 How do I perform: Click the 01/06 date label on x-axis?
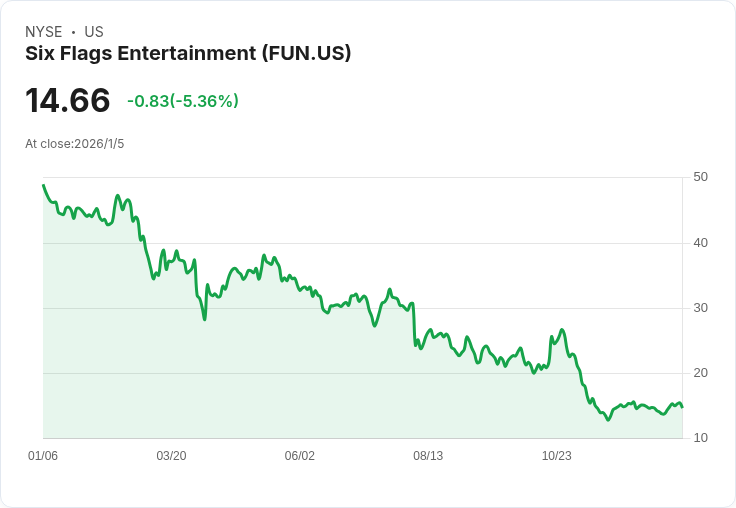pos(43,455)
